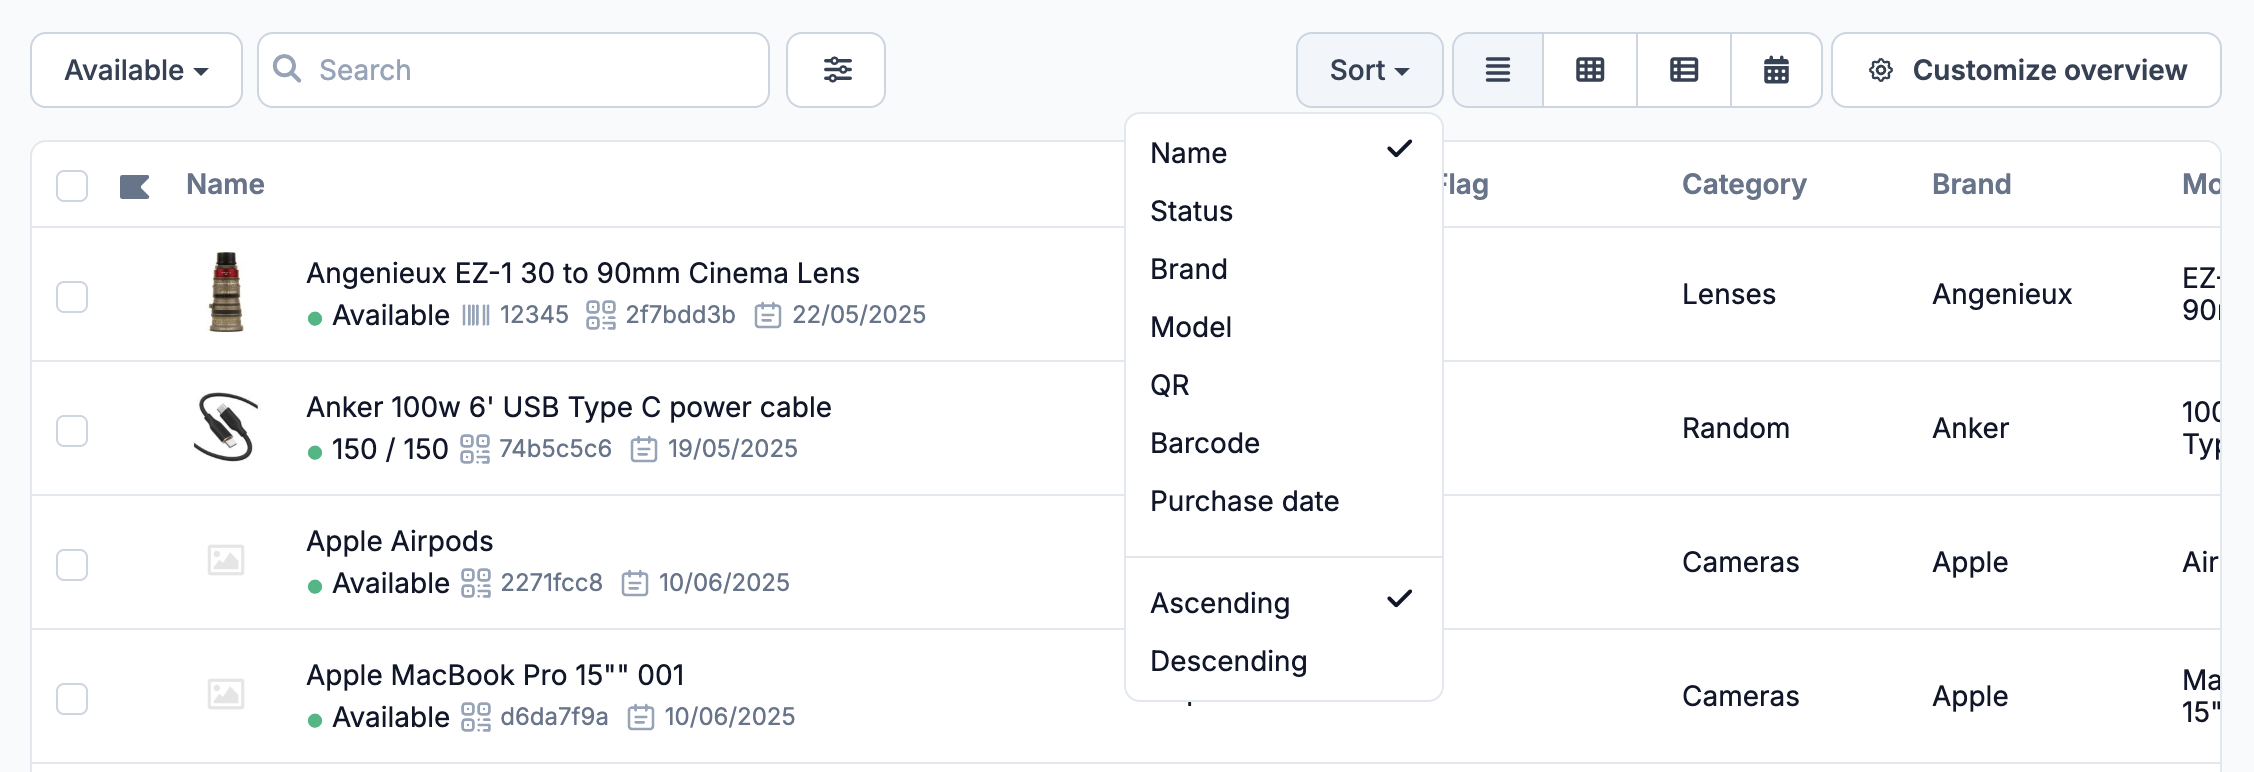The image size is (2254, 772).
Task: Check the Apple MacBook Pro row checkbox
Action: [x=72, y=699]
